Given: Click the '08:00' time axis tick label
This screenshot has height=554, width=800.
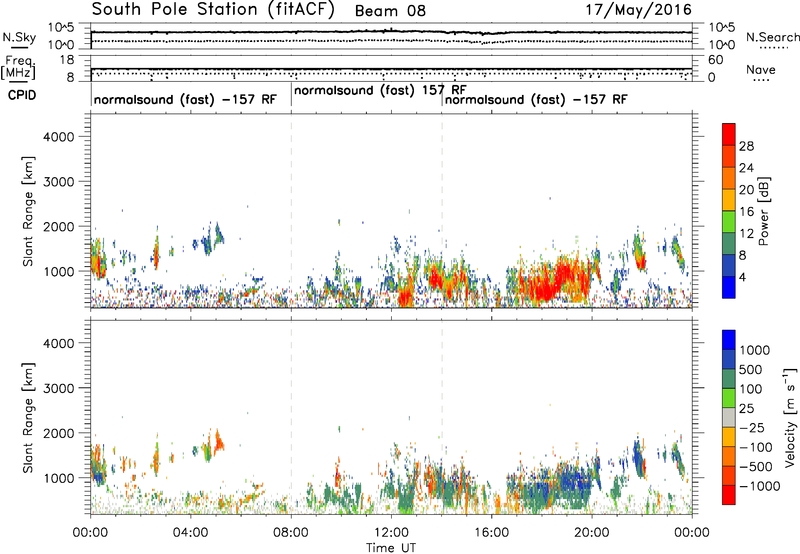Looking at the screenshot, I should point(291,533).
